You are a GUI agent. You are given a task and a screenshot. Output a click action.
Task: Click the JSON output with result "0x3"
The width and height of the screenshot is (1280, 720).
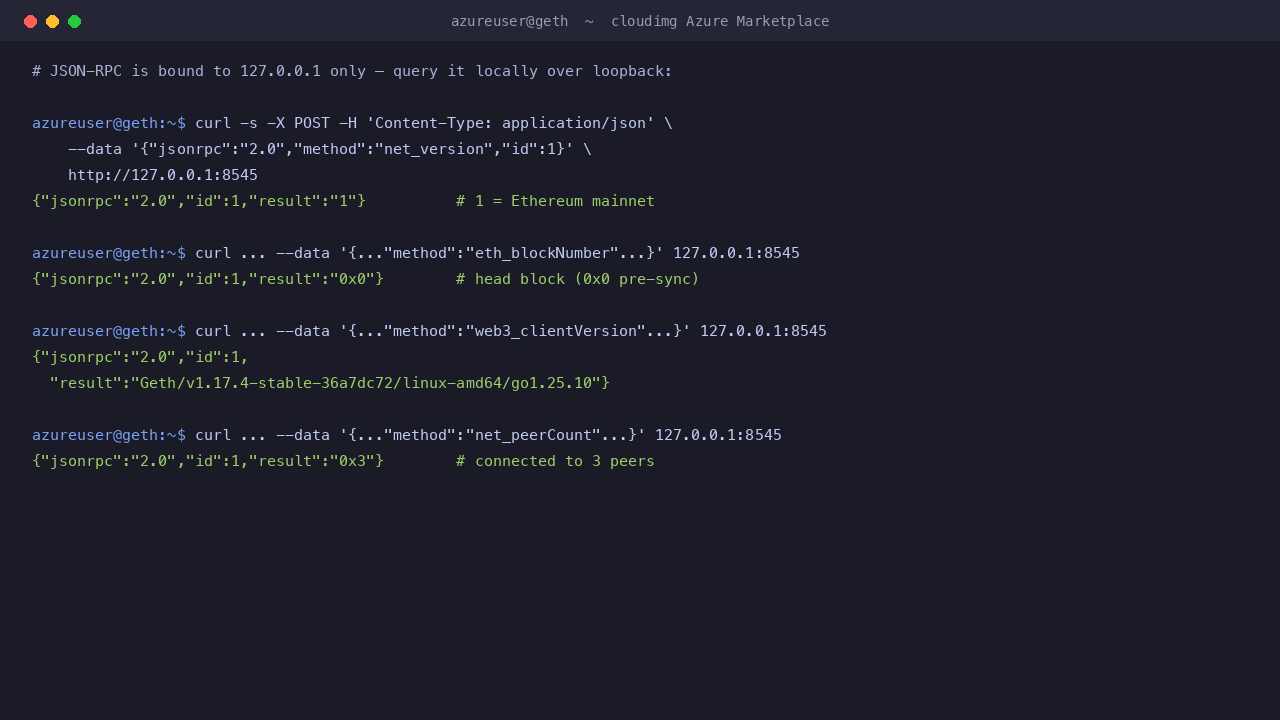point(208,461)
